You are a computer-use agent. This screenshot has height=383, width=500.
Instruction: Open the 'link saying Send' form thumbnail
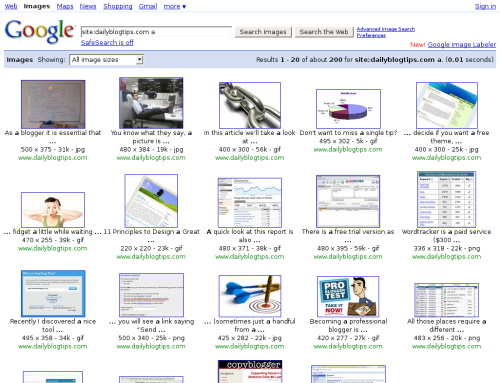(x=151, y=295)
